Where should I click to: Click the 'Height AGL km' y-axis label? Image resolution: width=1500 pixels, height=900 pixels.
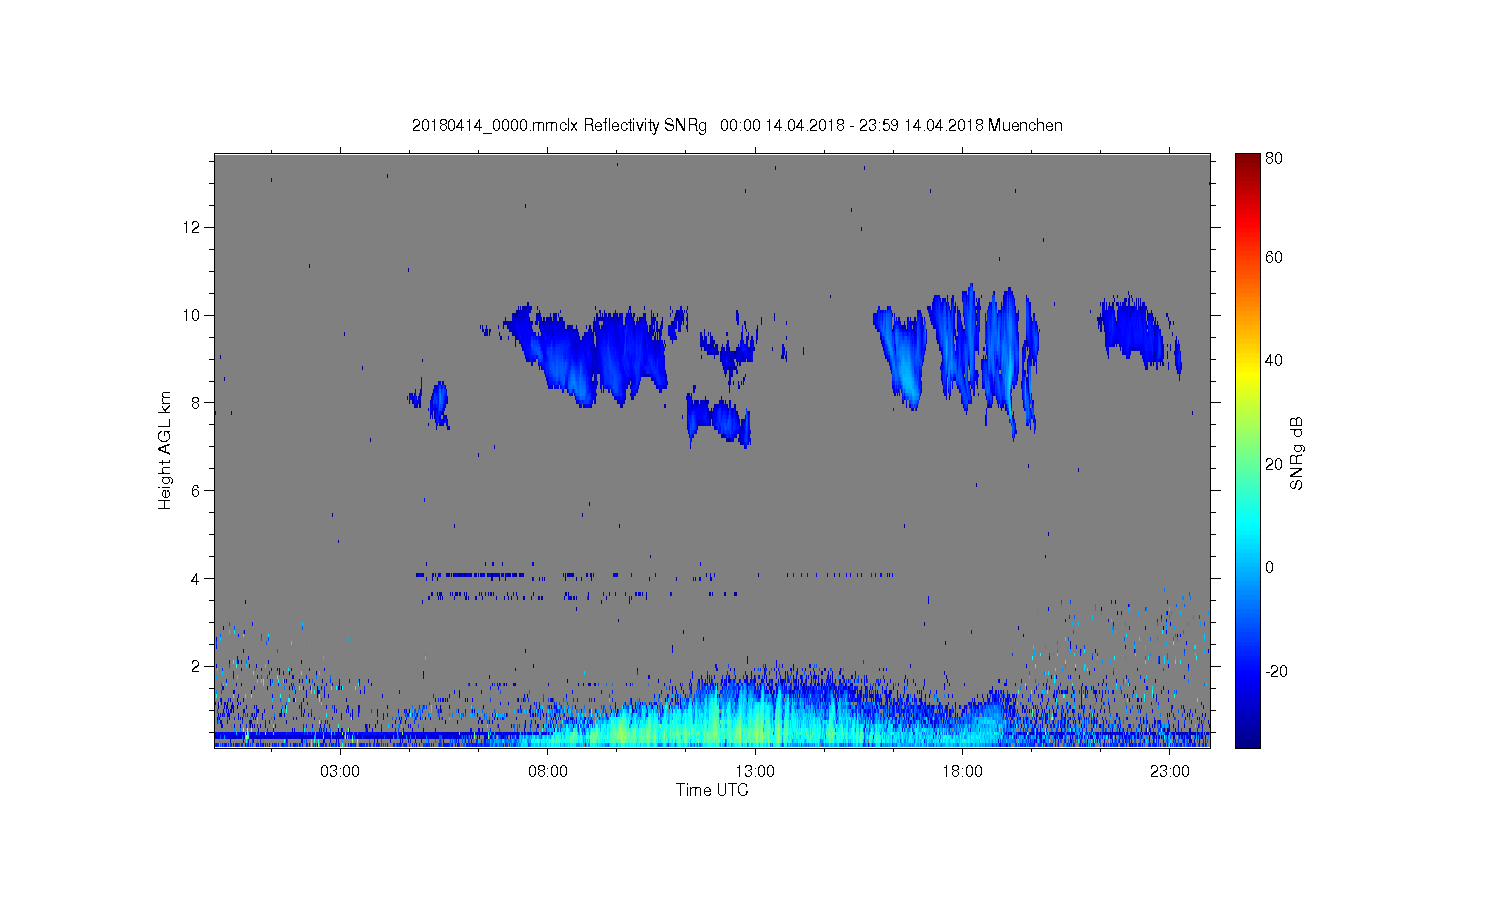(165, 450)
